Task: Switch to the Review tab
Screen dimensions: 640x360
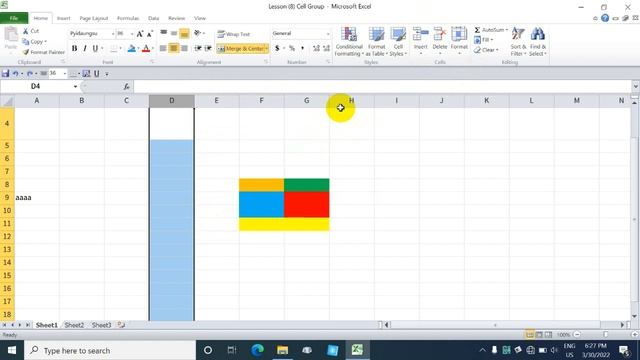Action: (x=176, y=18)
